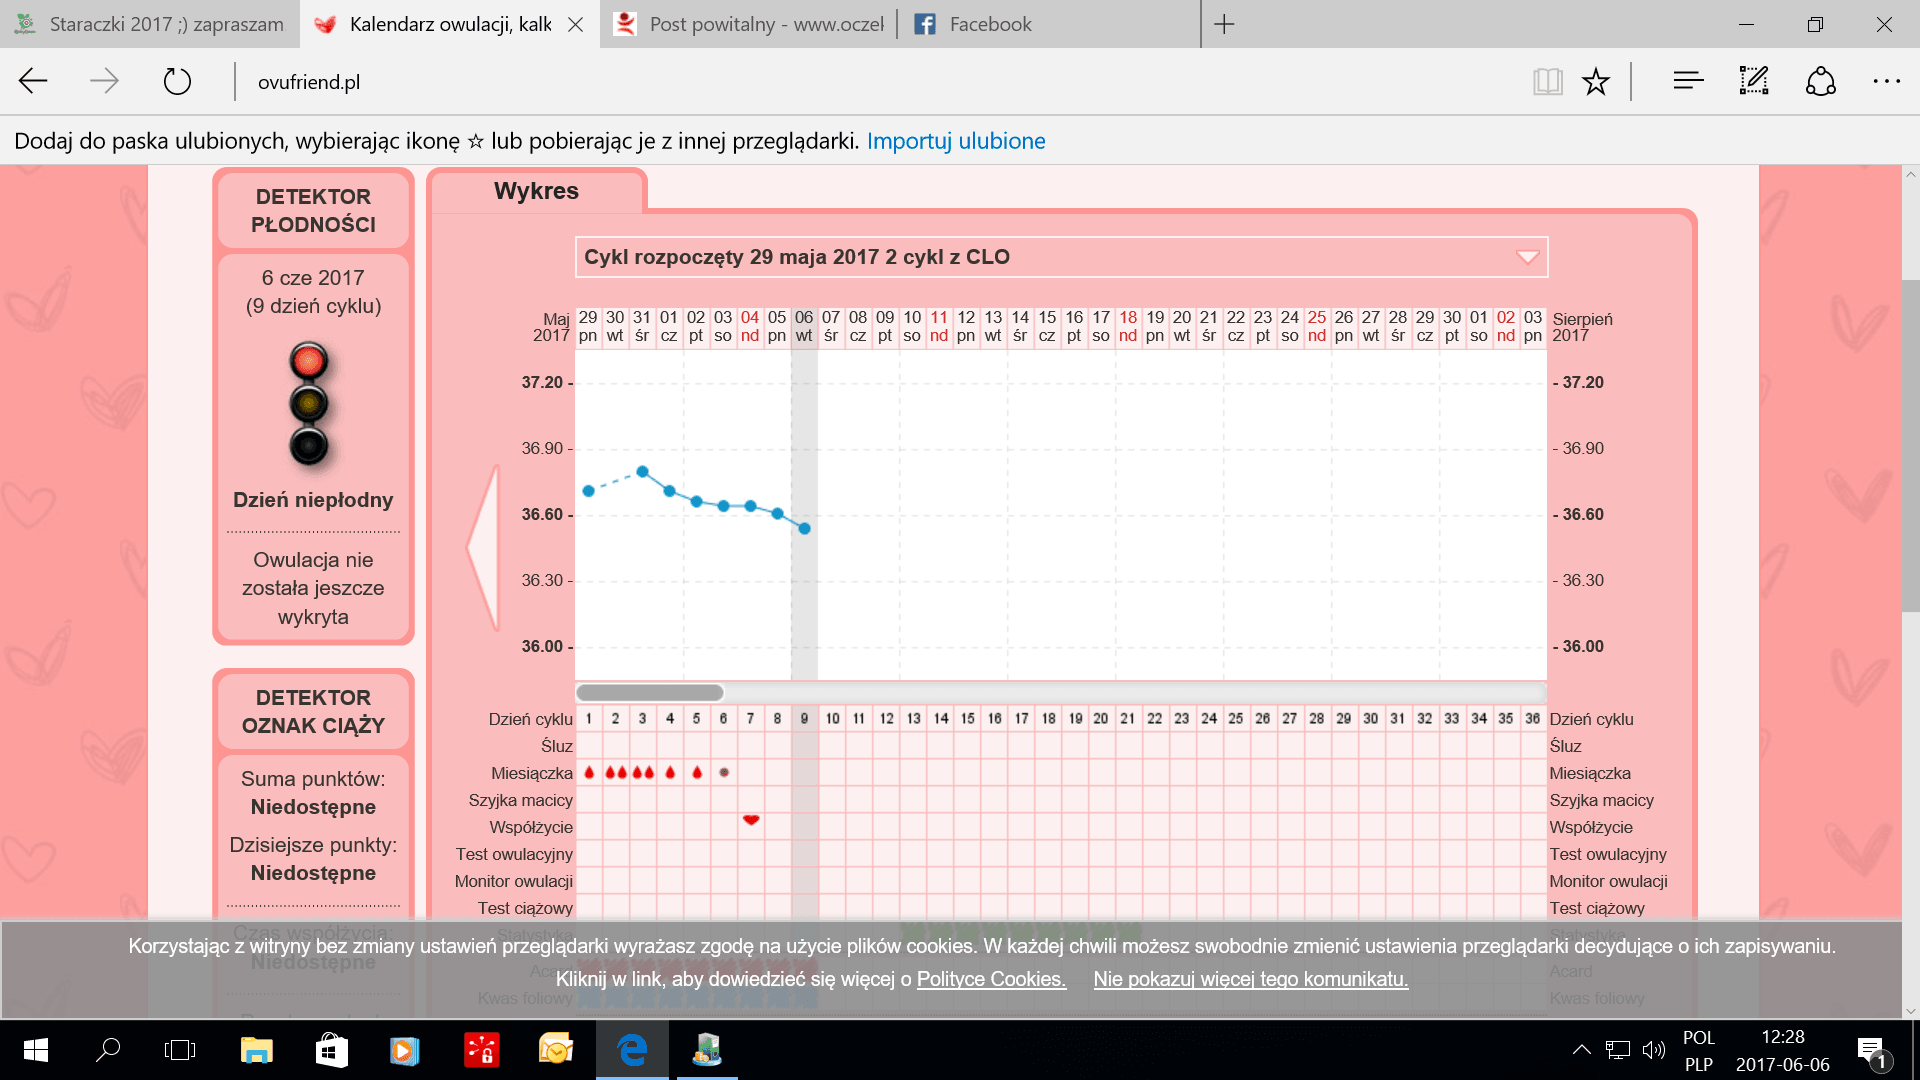Show hidden system tray icons chevron
This screenshot has width=1920, height=1080.
(x=1581, y=1049)
